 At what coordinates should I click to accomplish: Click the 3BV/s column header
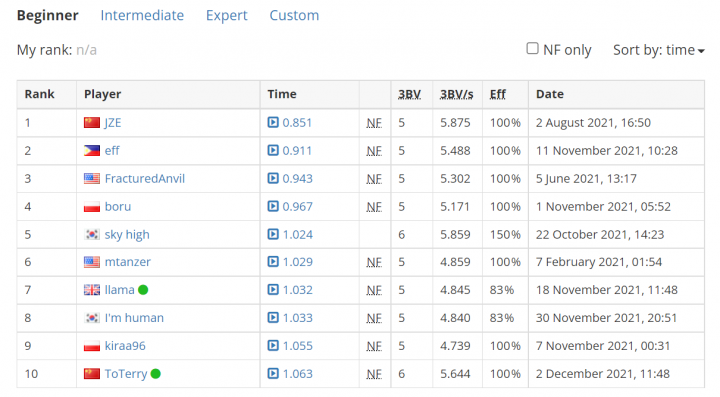tap(456, 94)
